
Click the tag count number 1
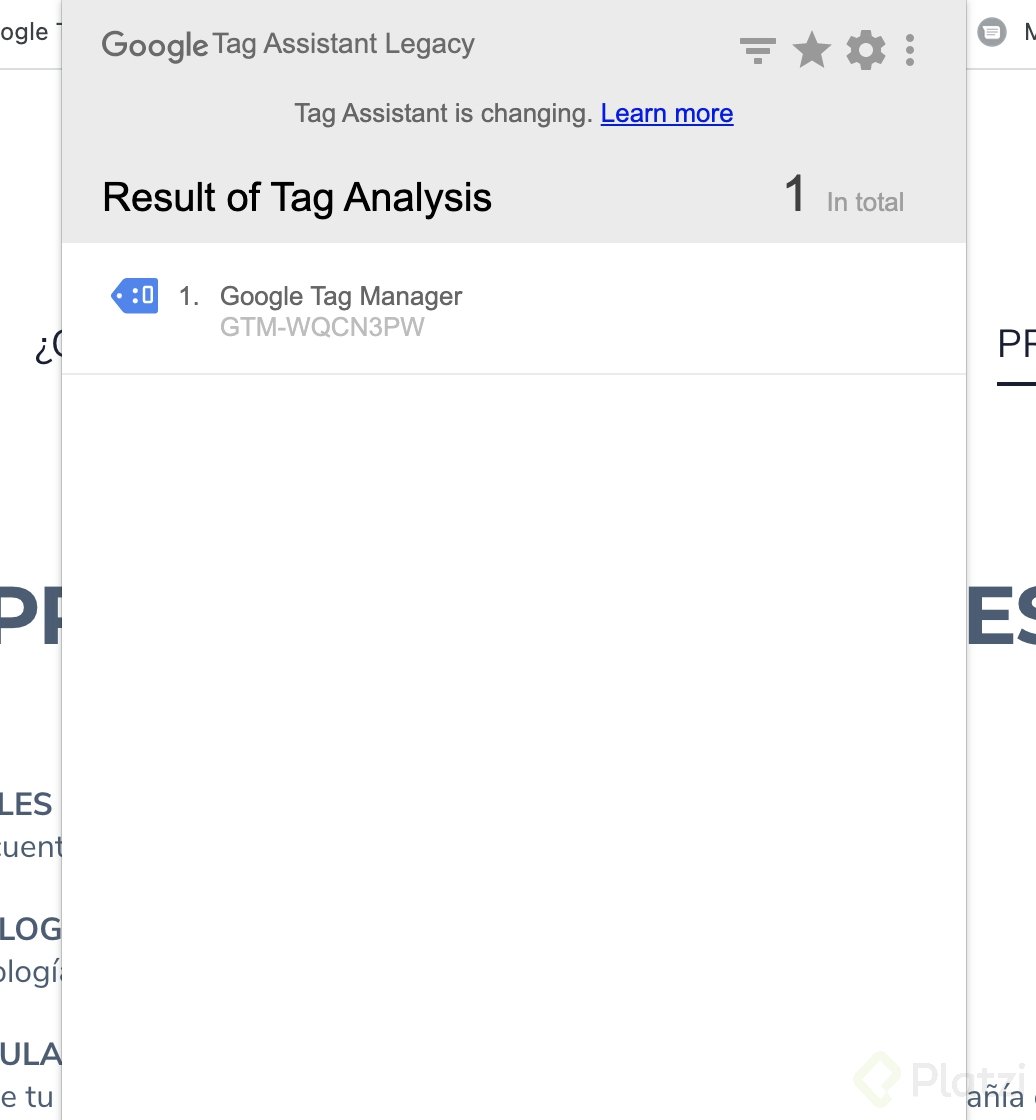(x=795, y=194)
